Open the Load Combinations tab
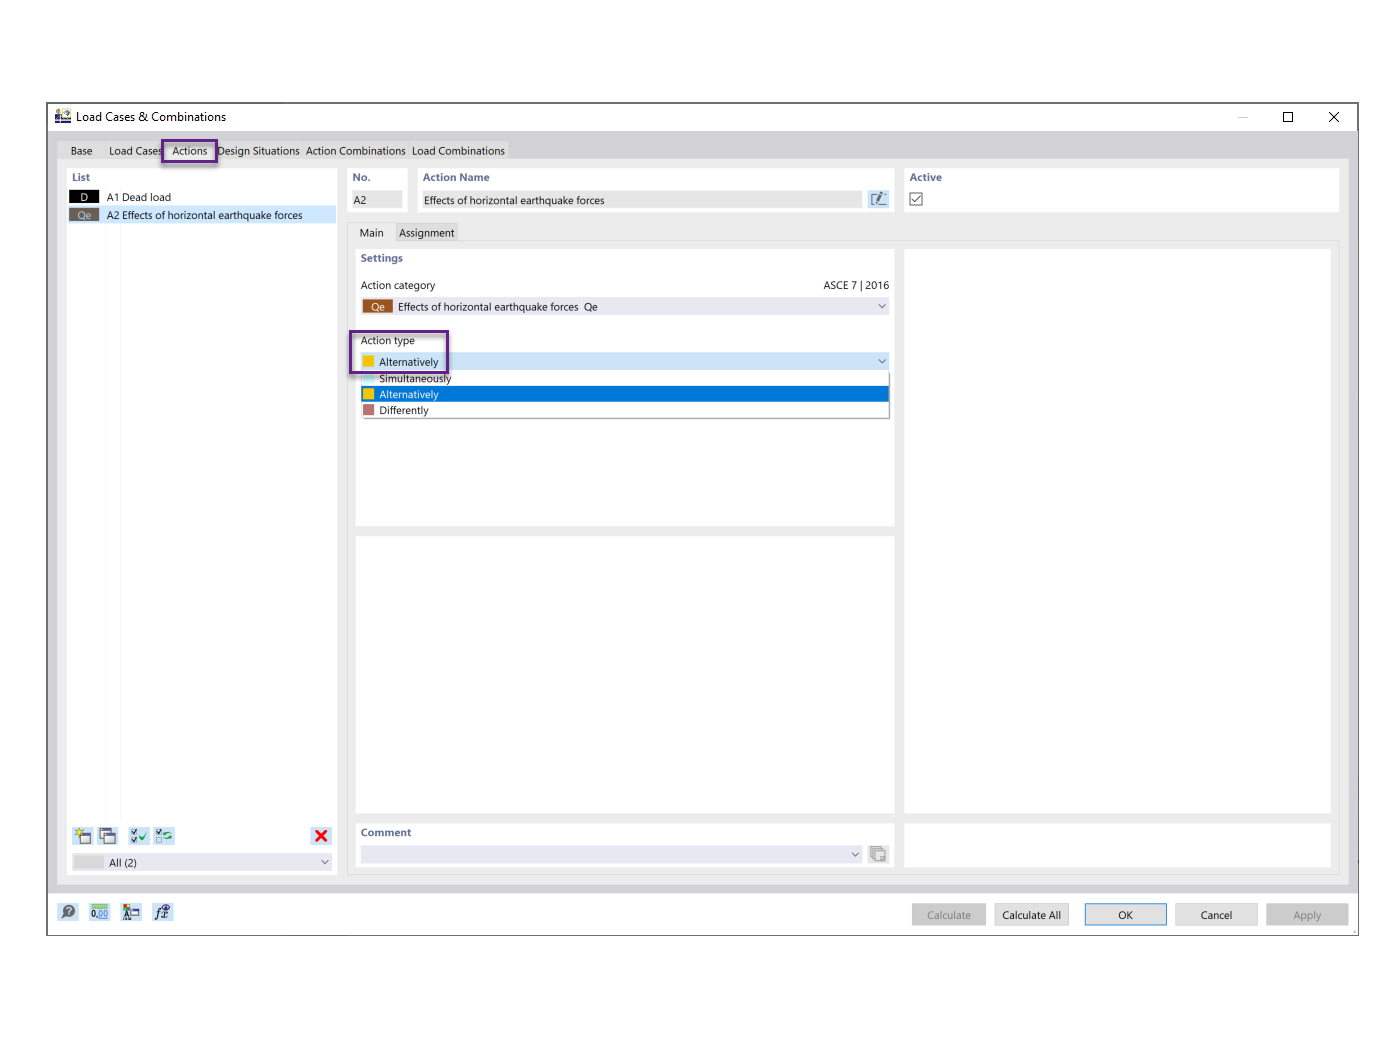The width and height of the screenshot is (1400, 1050). pos(458,151)
